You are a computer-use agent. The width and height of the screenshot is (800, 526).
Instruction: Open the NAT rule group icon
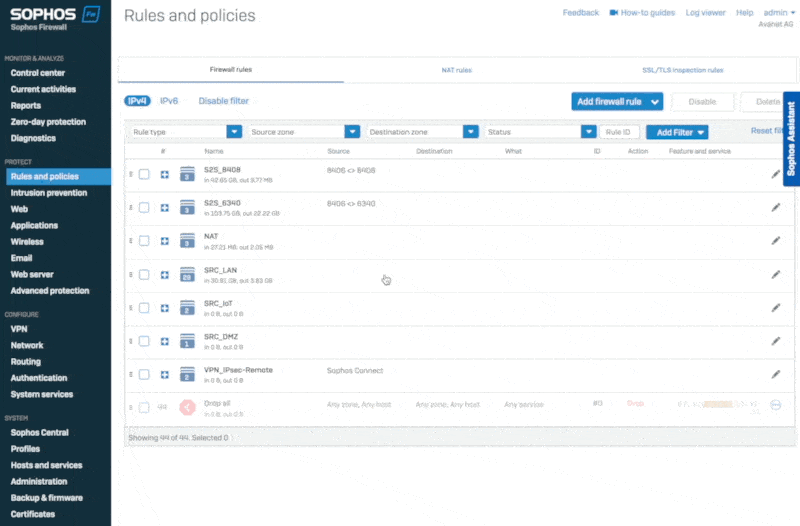pos(187,240)
